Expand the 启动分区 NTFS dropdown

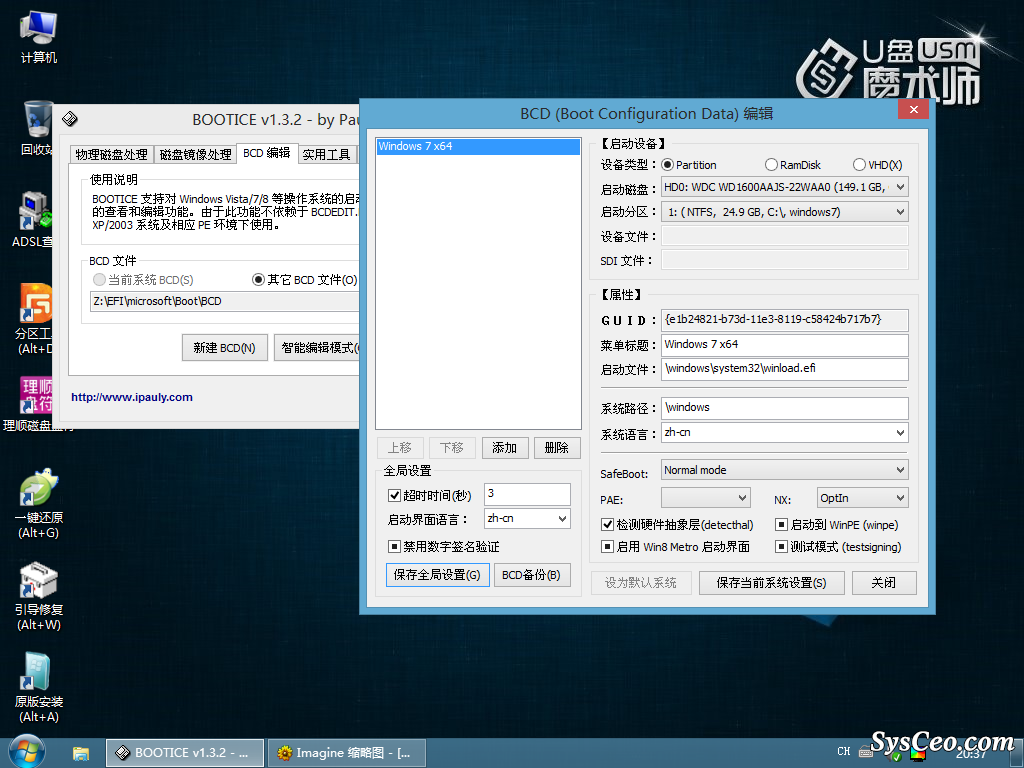(x=900, y=212)
